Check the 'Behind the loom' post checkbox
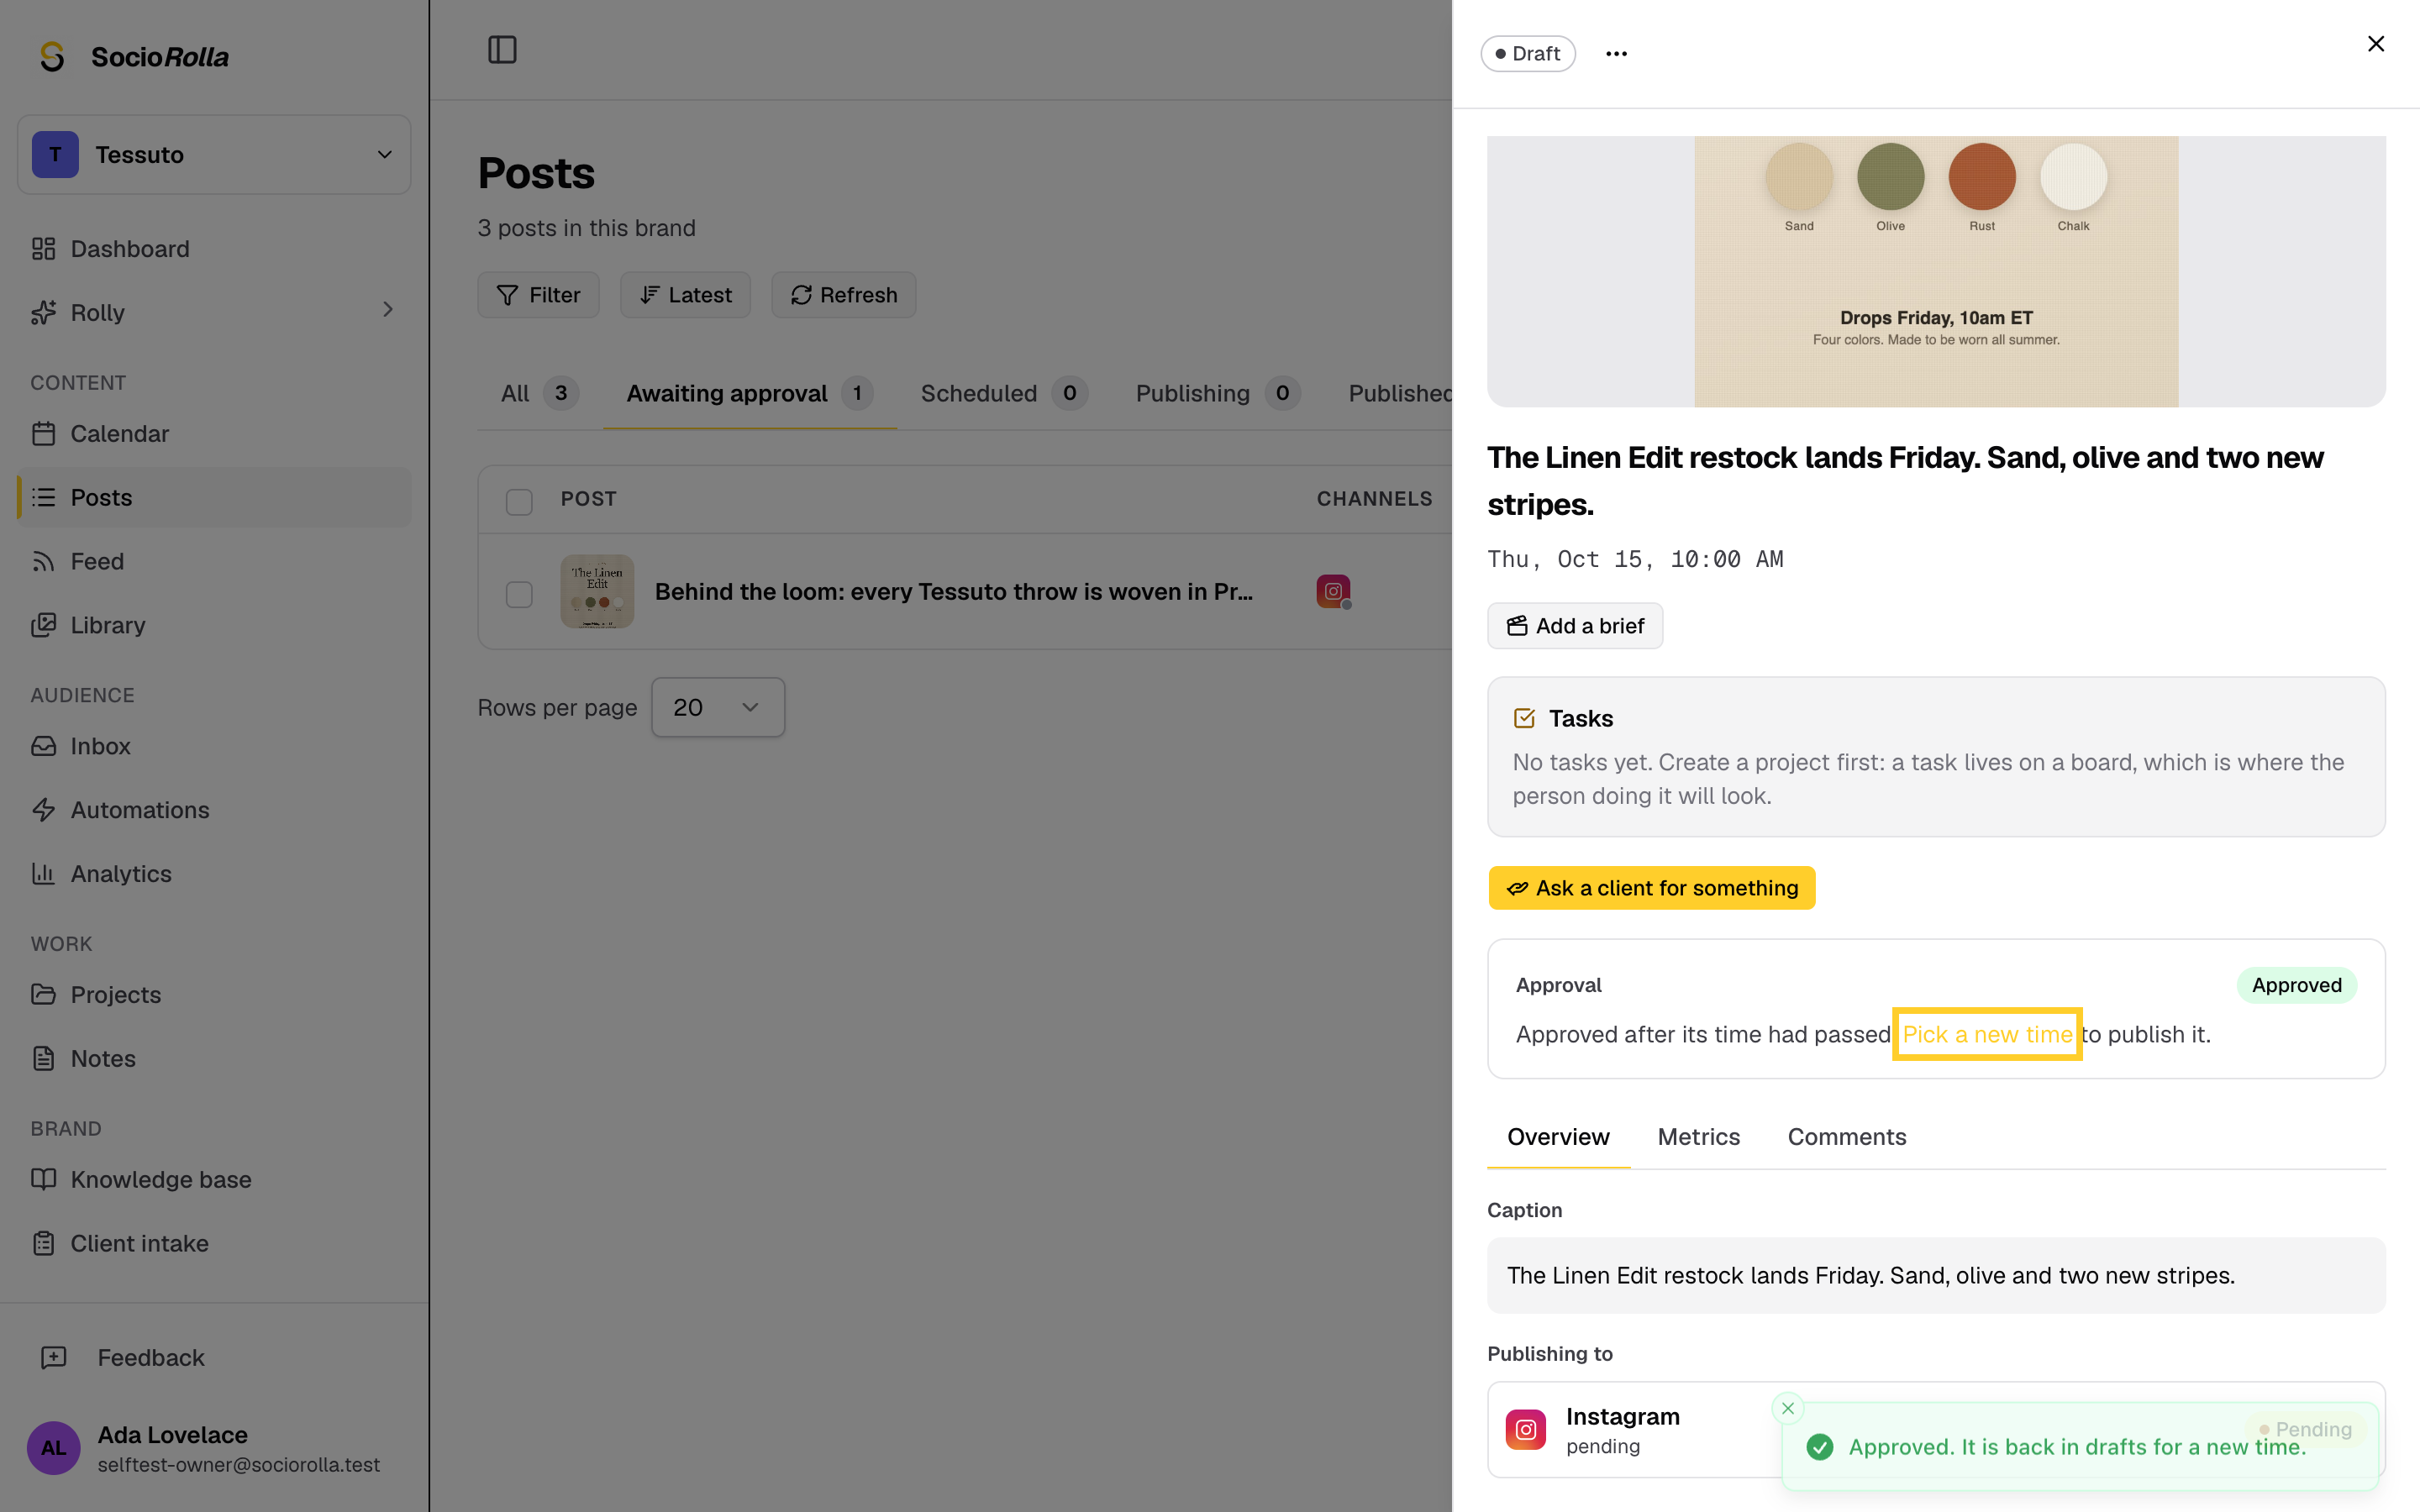 coord(519,594)
